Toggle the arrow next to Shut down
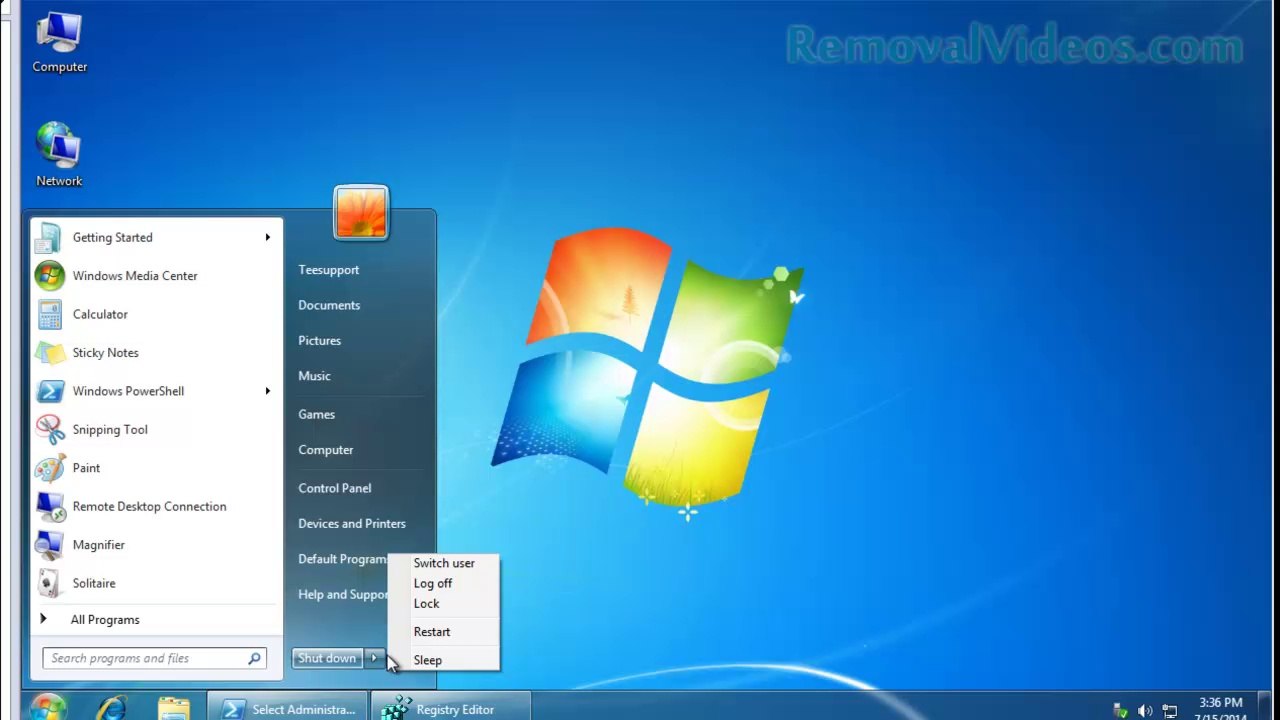 click(x=374, y=658)
